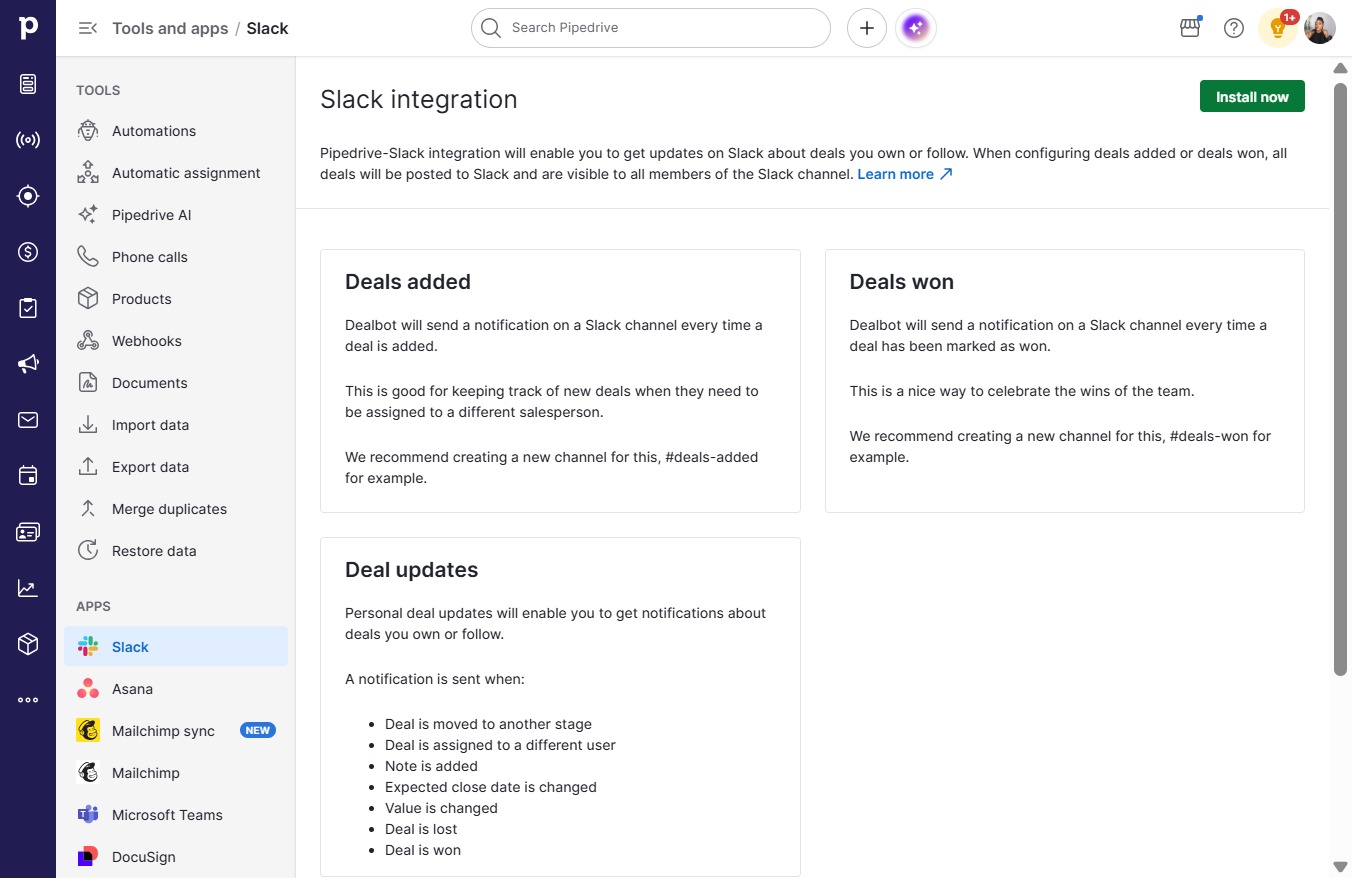Select the Slack app in the sidebar
The height and width of the screenshot is (878, 1352).
tap(176, 647)
